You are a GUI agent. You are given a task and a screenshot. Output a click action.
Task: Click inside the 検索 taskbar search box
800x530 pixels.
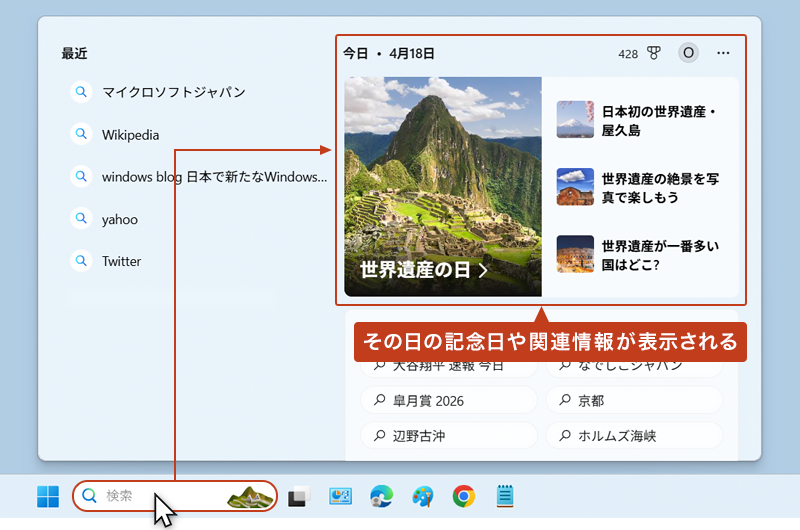coord(150,496)
